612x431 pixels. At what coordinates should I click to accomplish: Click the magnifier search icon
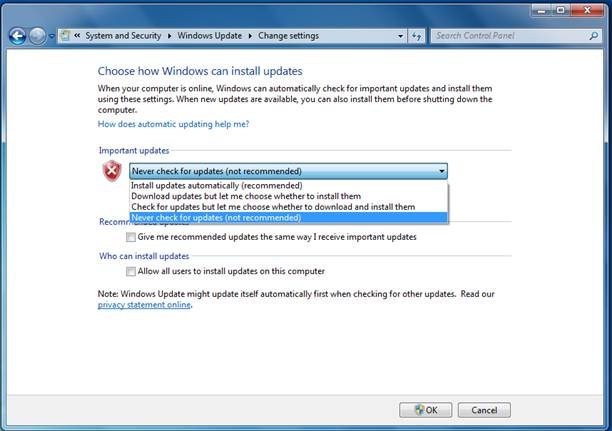pos(594,36)
